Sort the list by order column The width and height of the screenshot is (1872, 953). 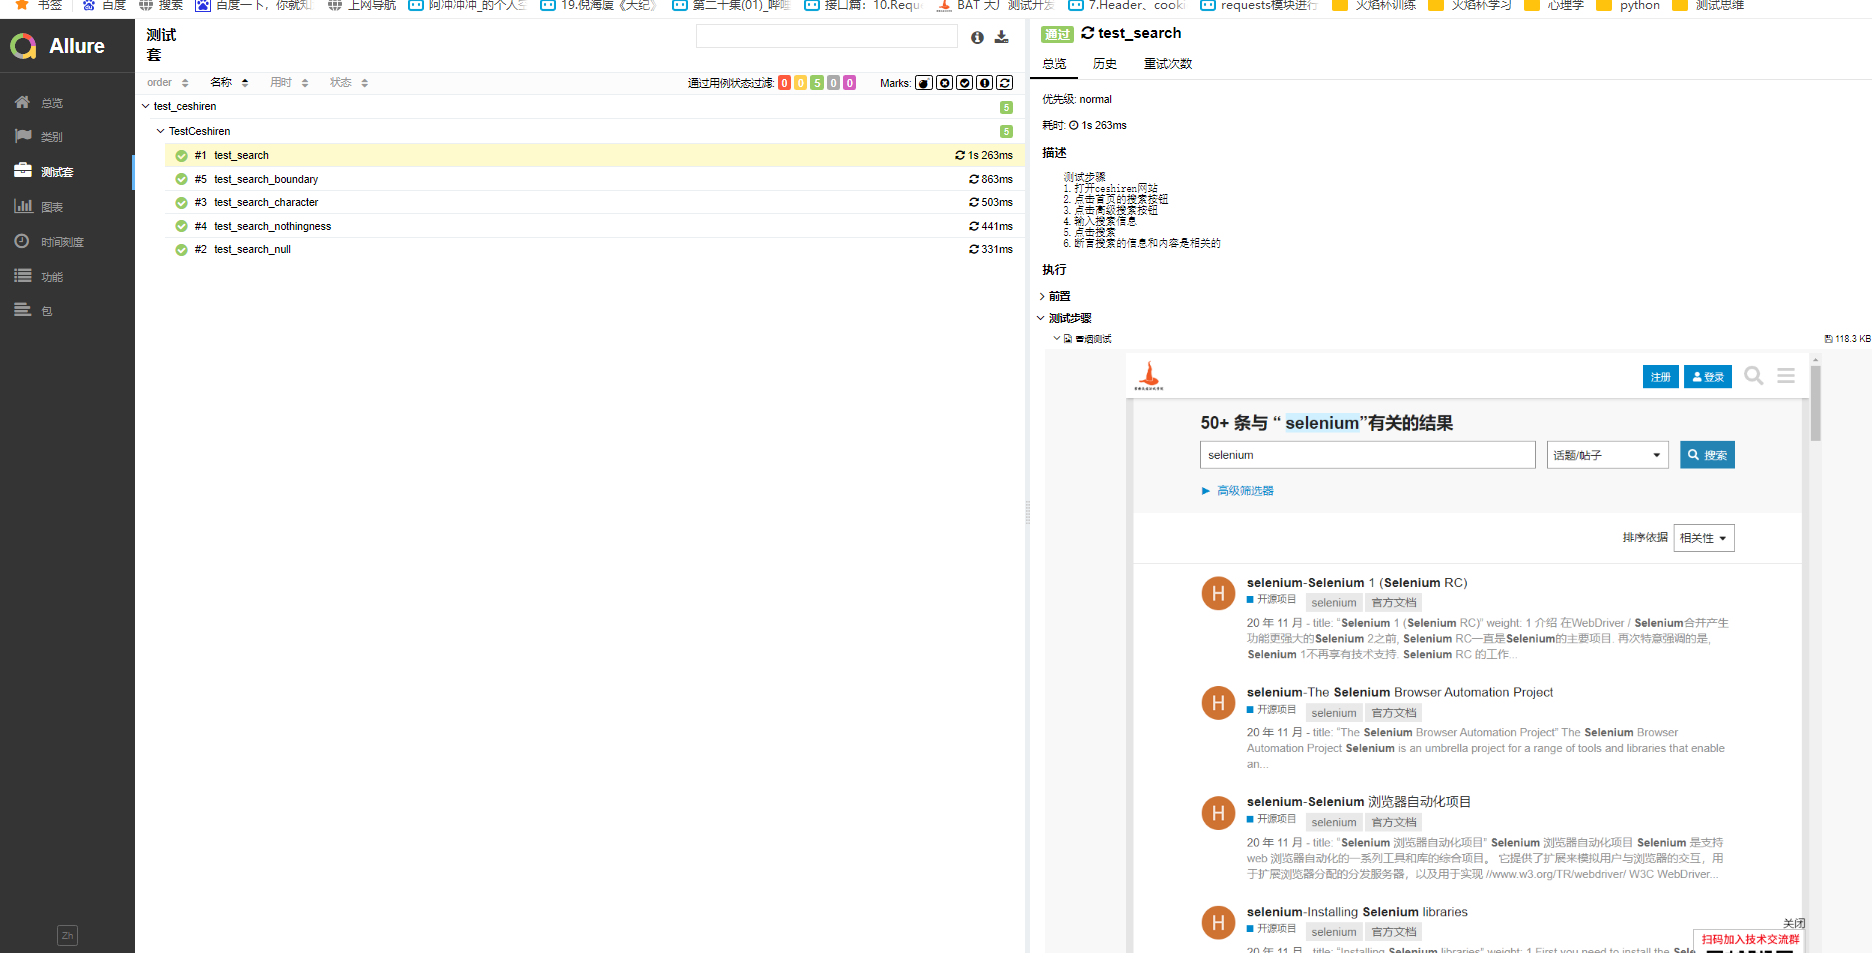(x=167, y=83)
